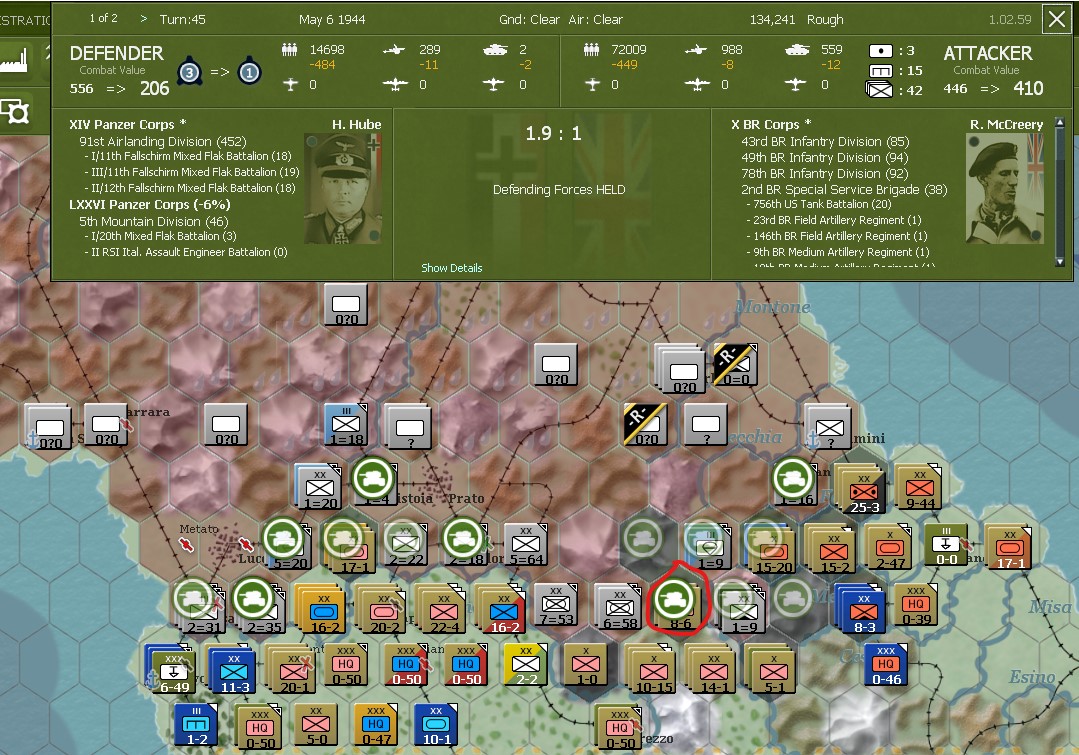Select the 20-2 armored counter
The height and width of the screenshot is (755, 1079).
point(383,610)
